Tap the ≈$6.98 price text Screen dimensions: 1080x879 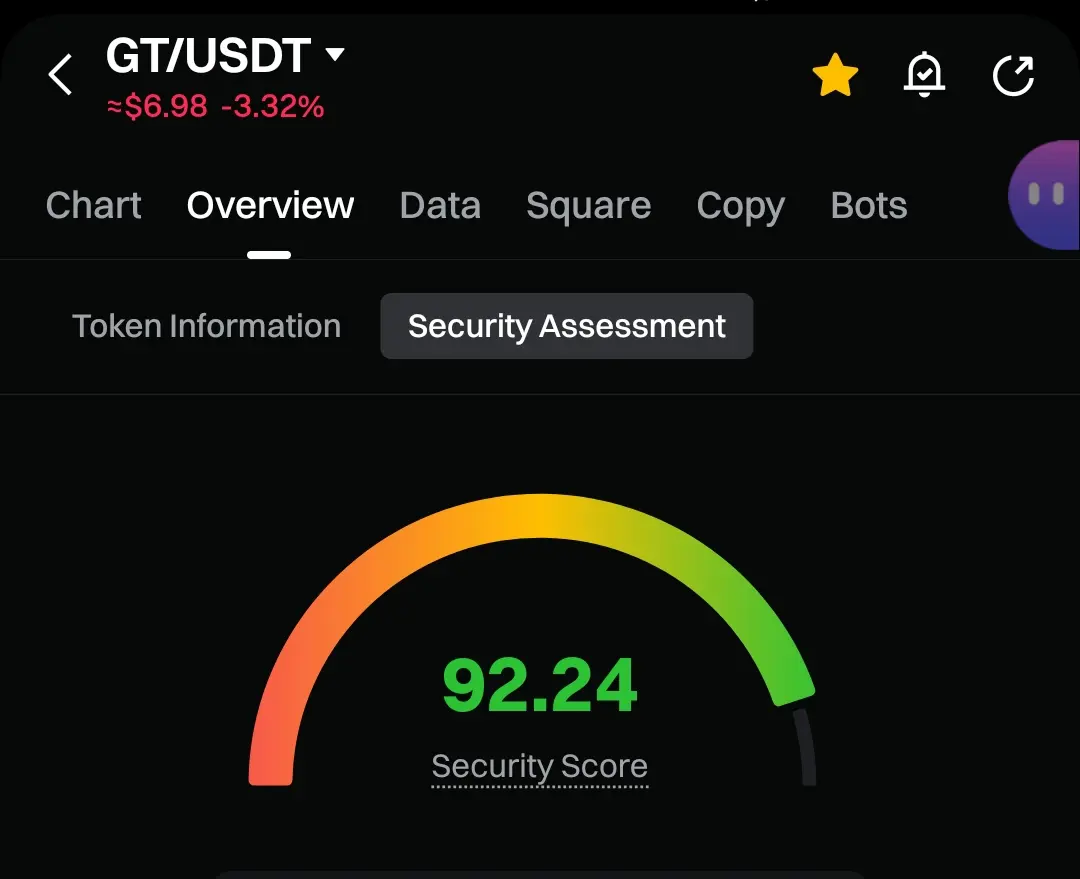coord(157,107)
